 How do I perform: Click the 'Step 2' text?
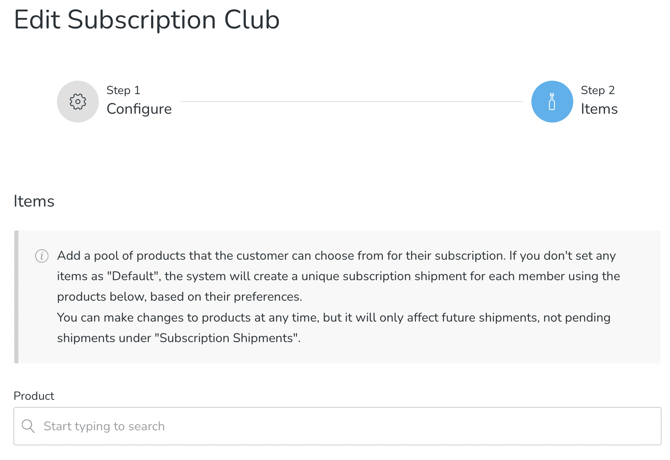(597, 90)
